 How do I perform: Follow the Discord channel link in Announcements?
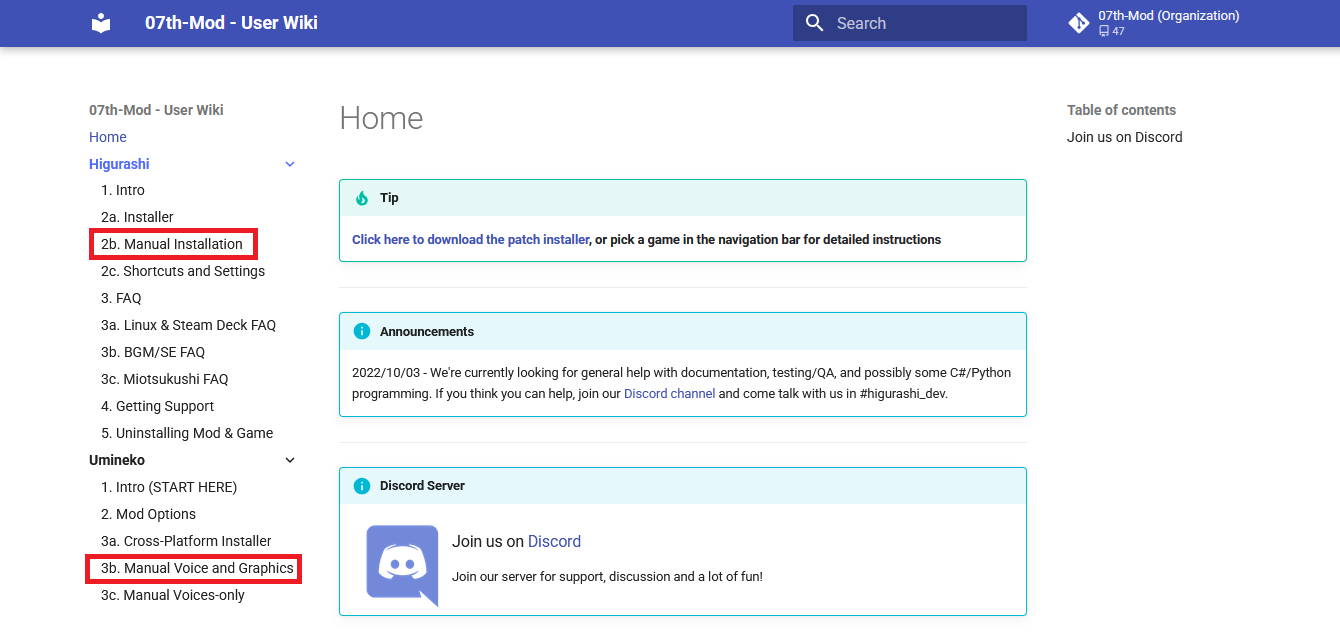(669, 394)
